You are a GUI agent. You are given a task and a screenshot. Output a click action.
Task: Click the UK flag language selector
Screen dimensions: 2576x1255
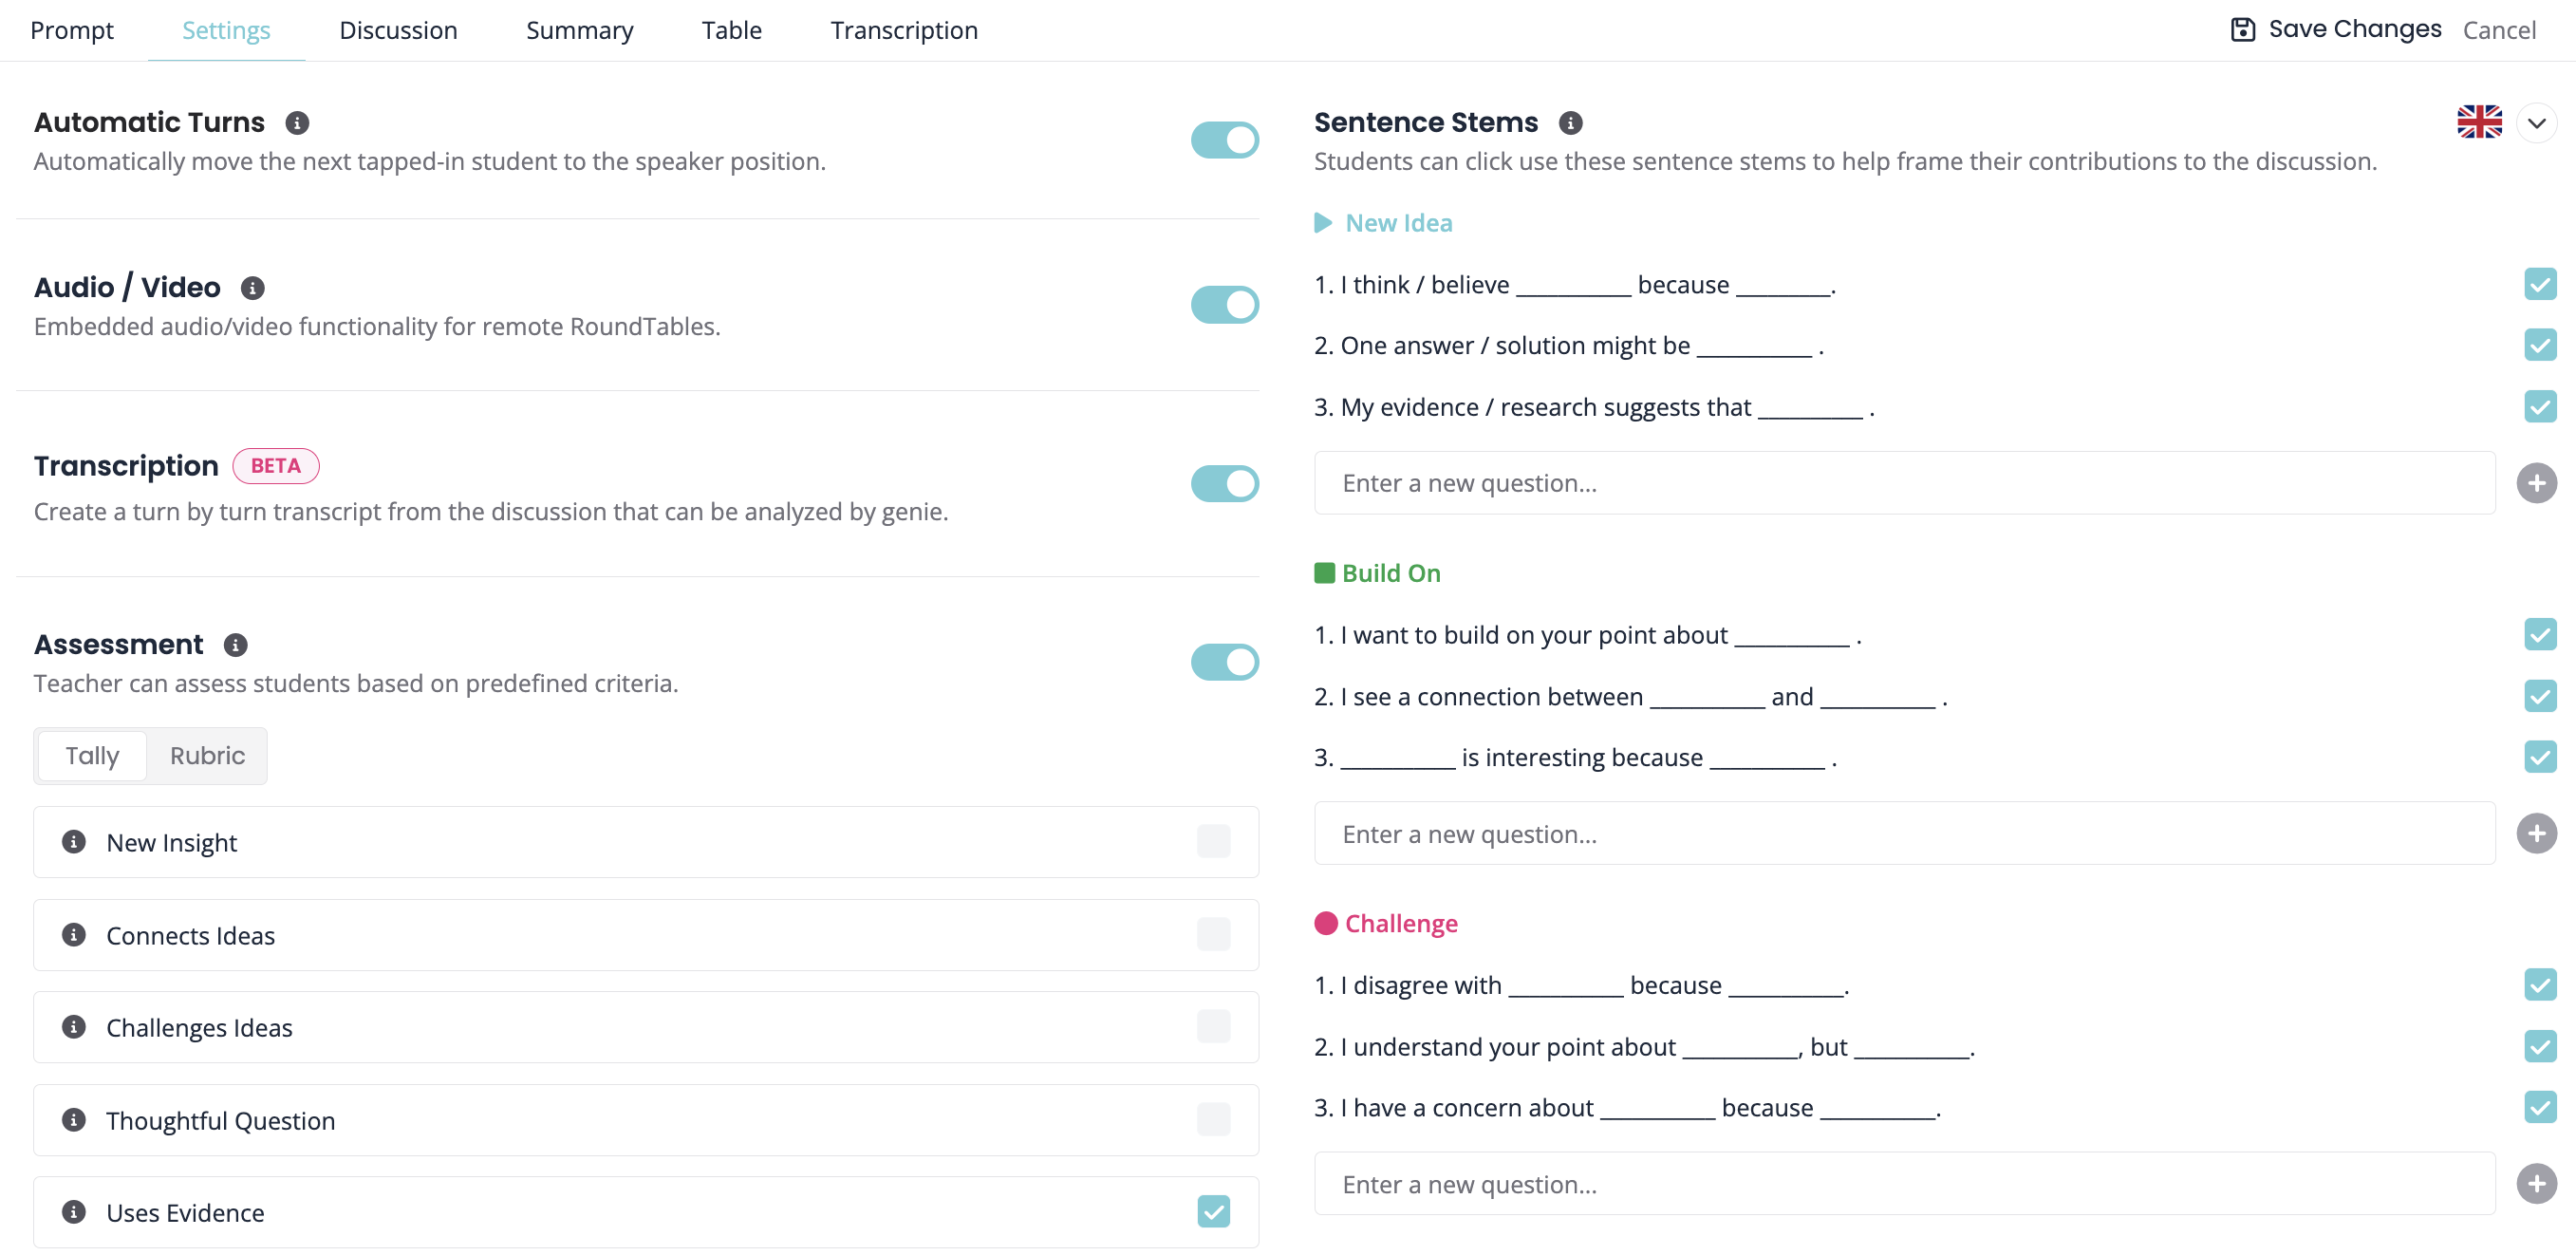click(x=2479, y=122)
